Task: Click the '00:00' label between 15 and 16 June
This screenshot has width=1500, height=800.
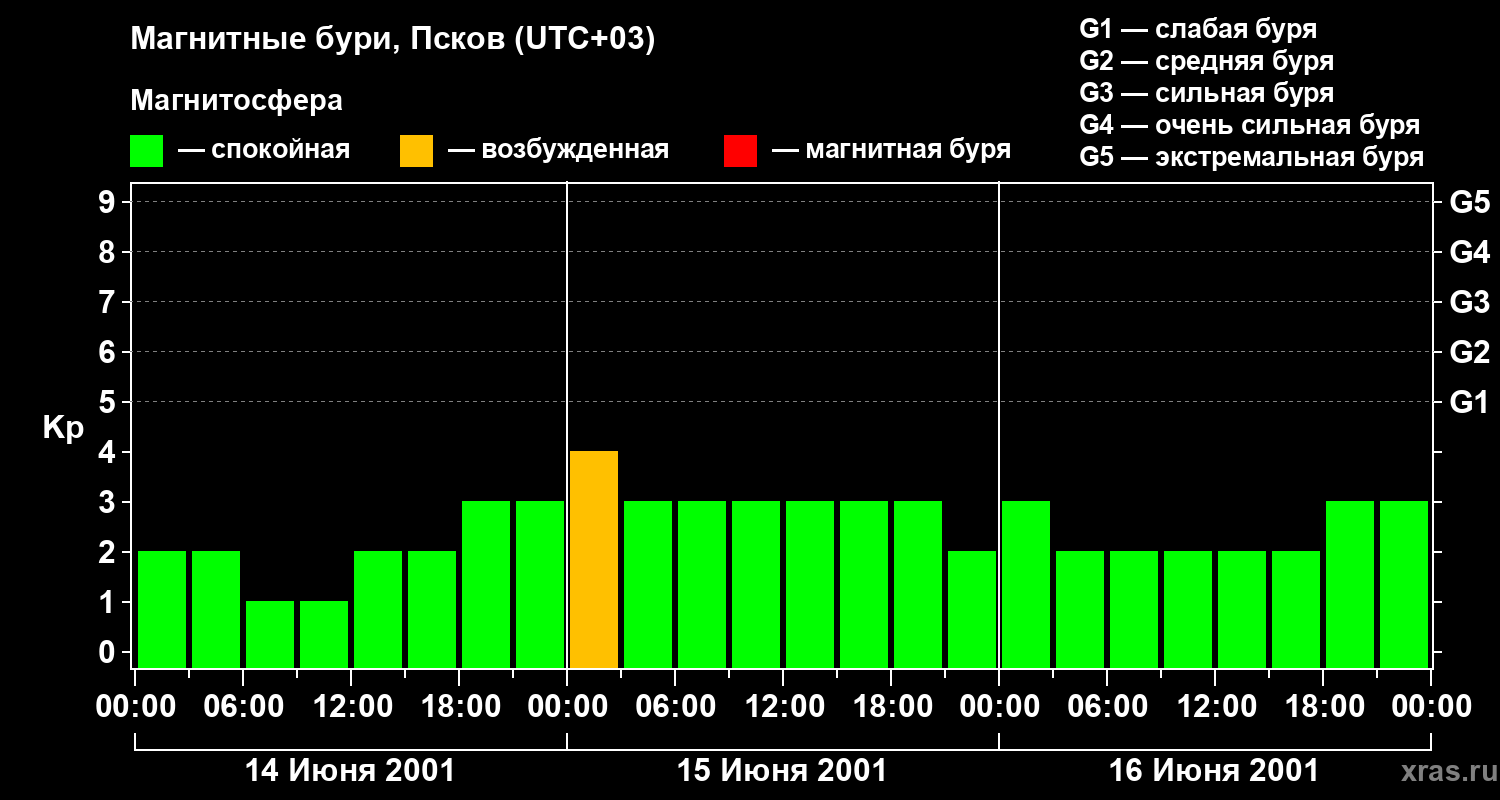Action: click(999, 707)
